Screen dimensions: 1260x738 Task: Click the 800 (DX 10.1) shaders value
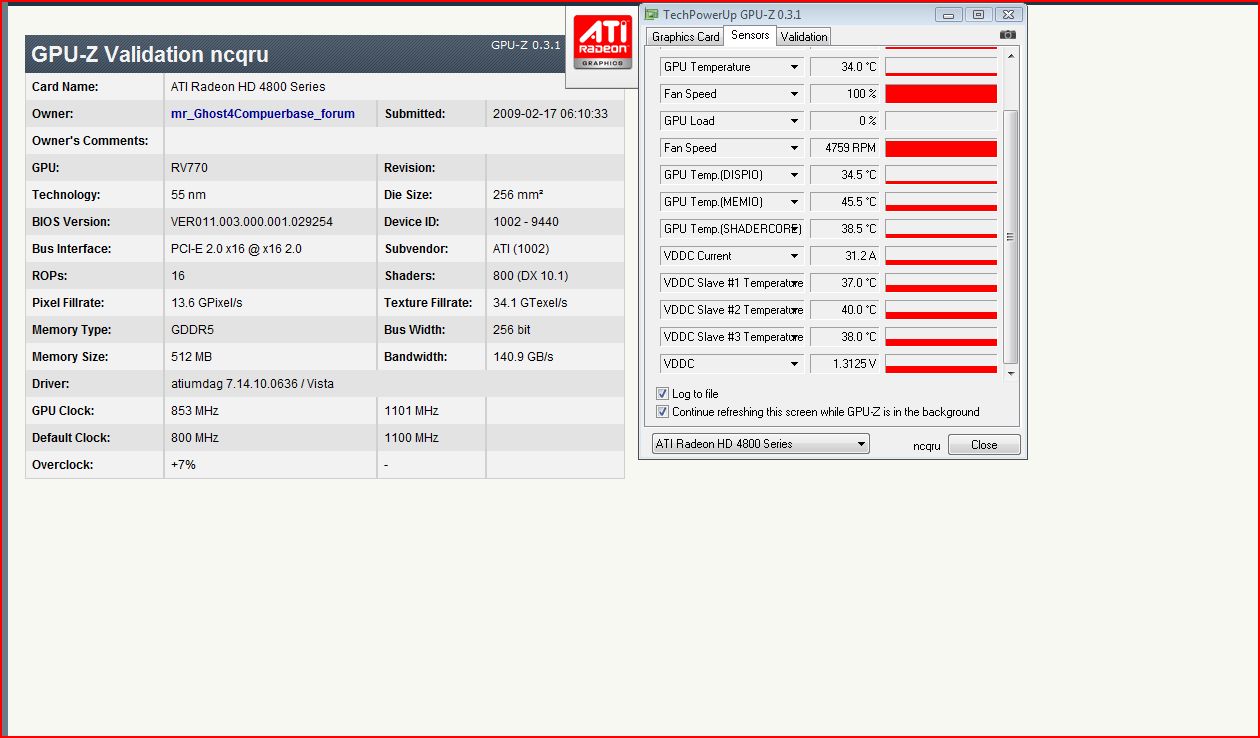(x=530, y=276)
